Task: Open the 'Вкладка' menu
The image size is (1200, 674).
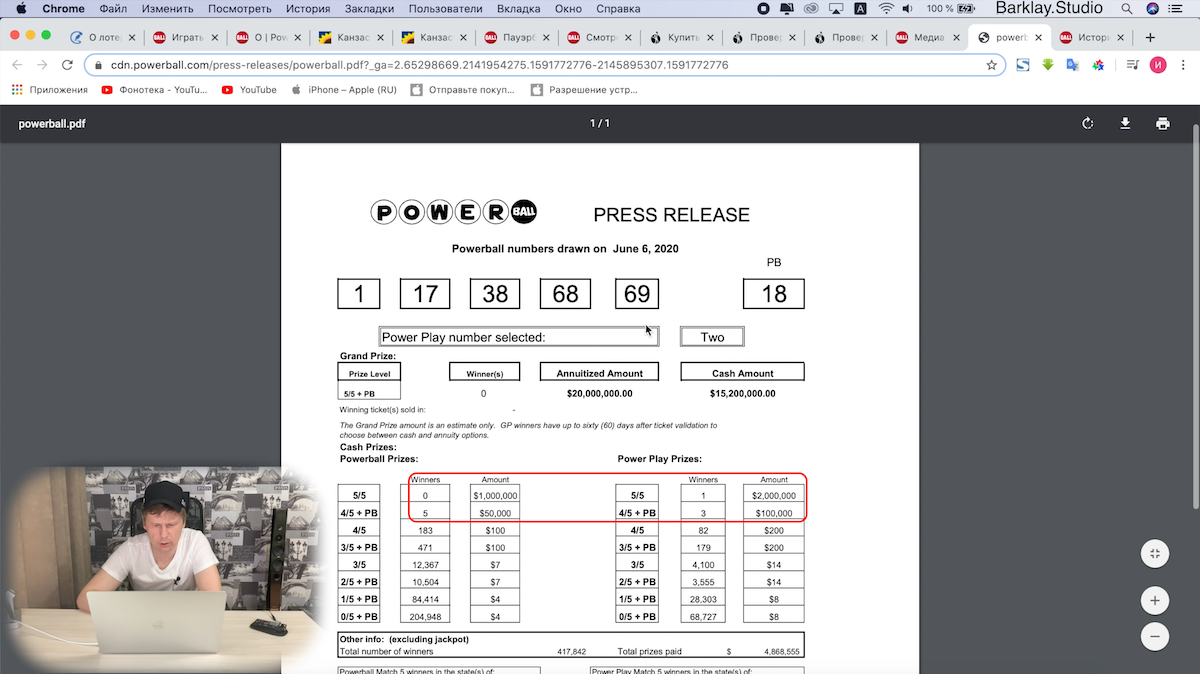Action: (518, 9)
